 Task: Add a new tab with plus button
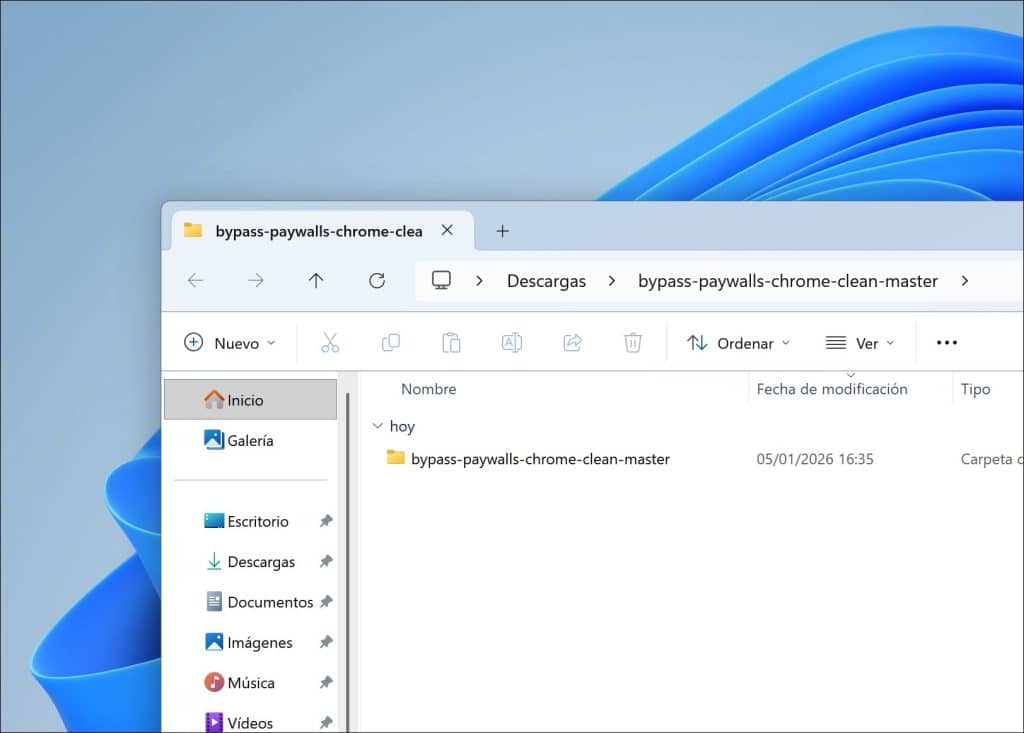point(502,231)
